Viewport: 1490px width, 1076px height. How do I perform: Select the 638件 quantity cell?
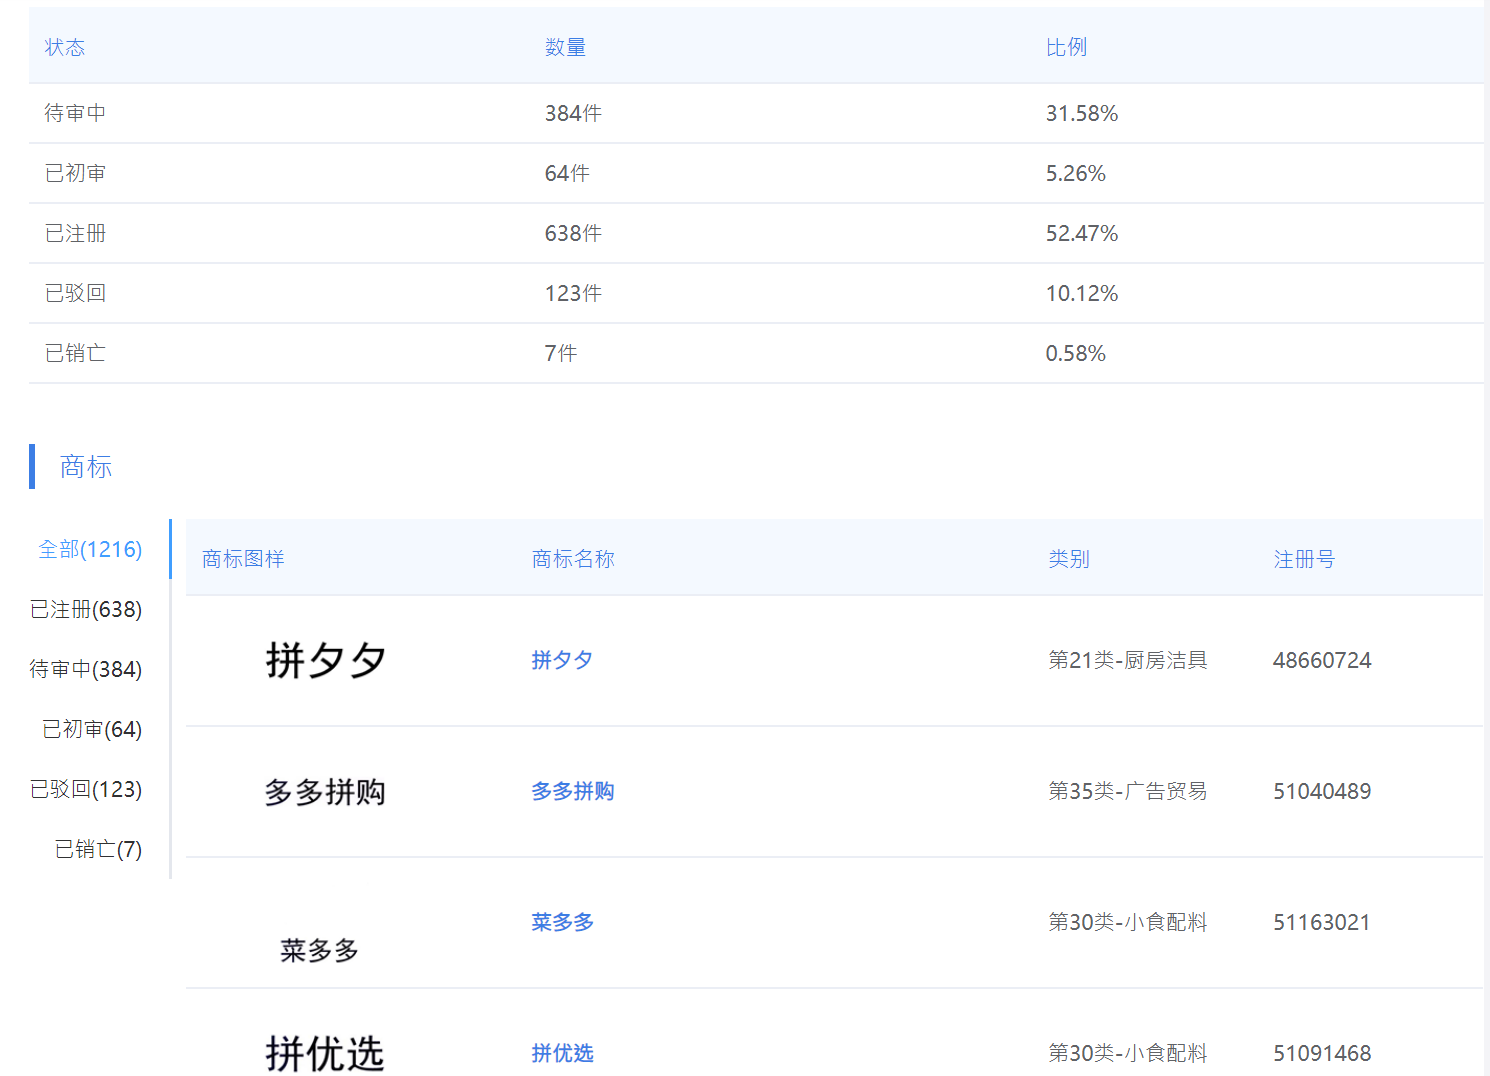[573, 233]
